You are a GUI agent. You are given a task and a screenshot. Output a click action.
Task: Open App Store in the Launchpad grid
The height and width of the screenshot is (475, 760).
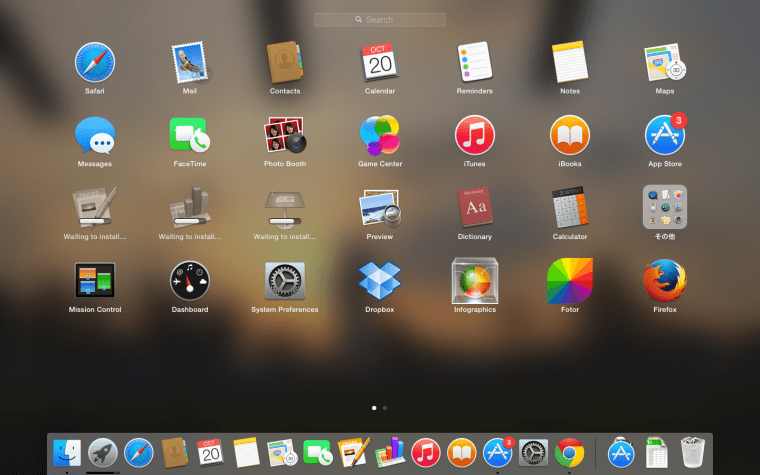click(665, 135)
